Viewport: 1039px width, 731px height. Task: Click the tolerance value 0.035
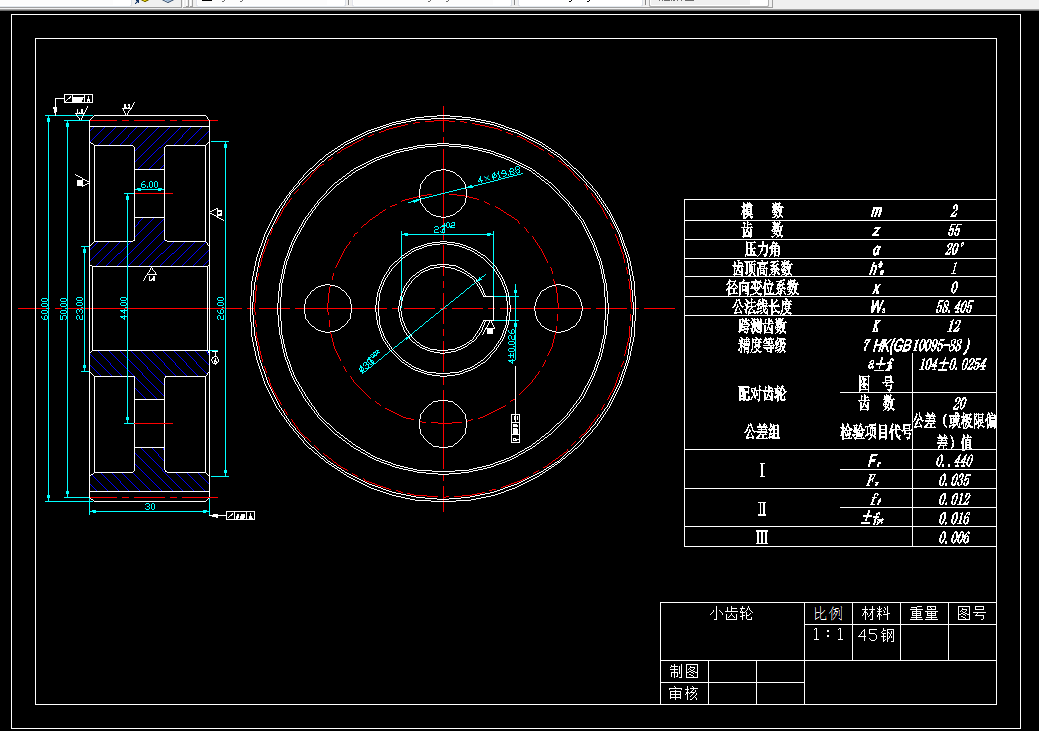click(954, 480)
